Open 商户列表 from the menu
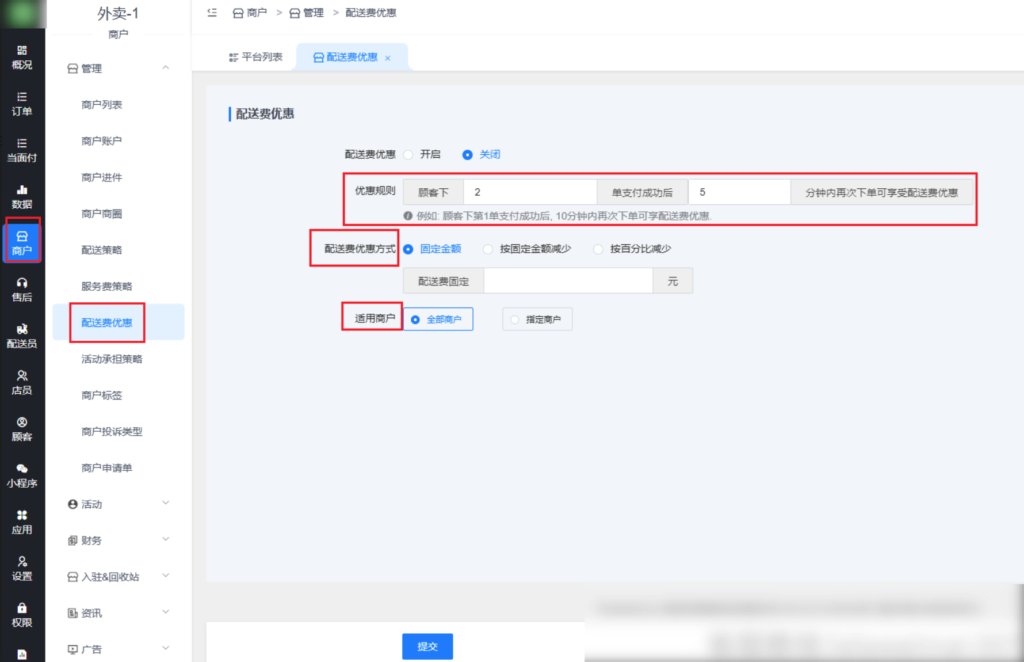 [x=103, y=104]
